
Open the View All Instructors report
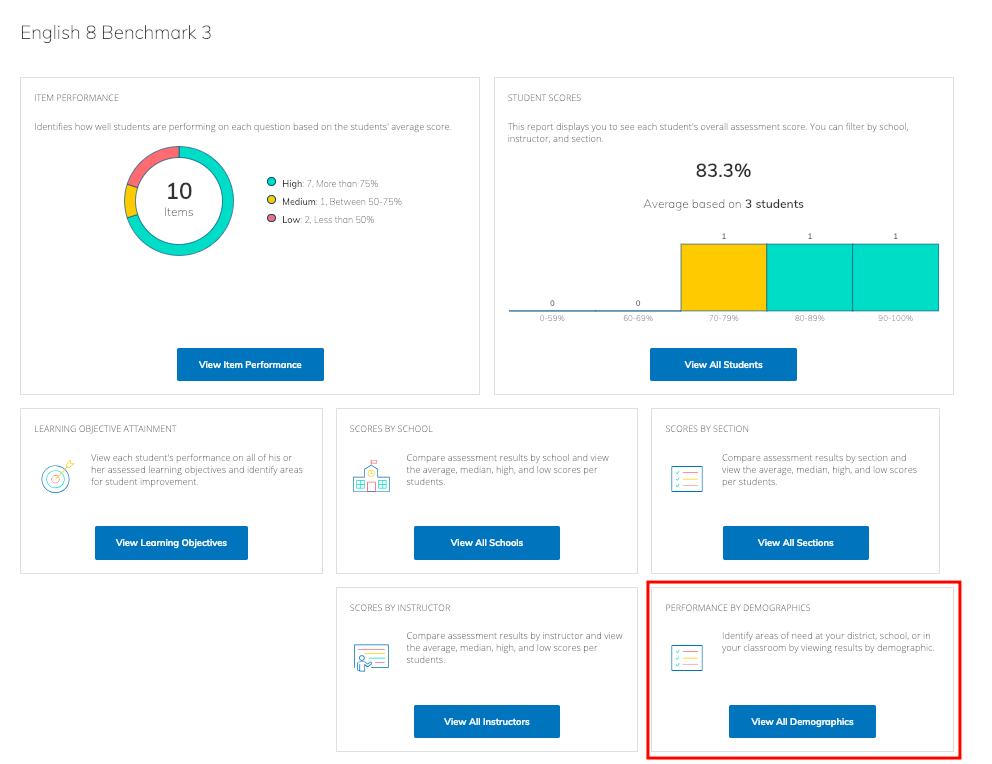(x=486, y=721)
